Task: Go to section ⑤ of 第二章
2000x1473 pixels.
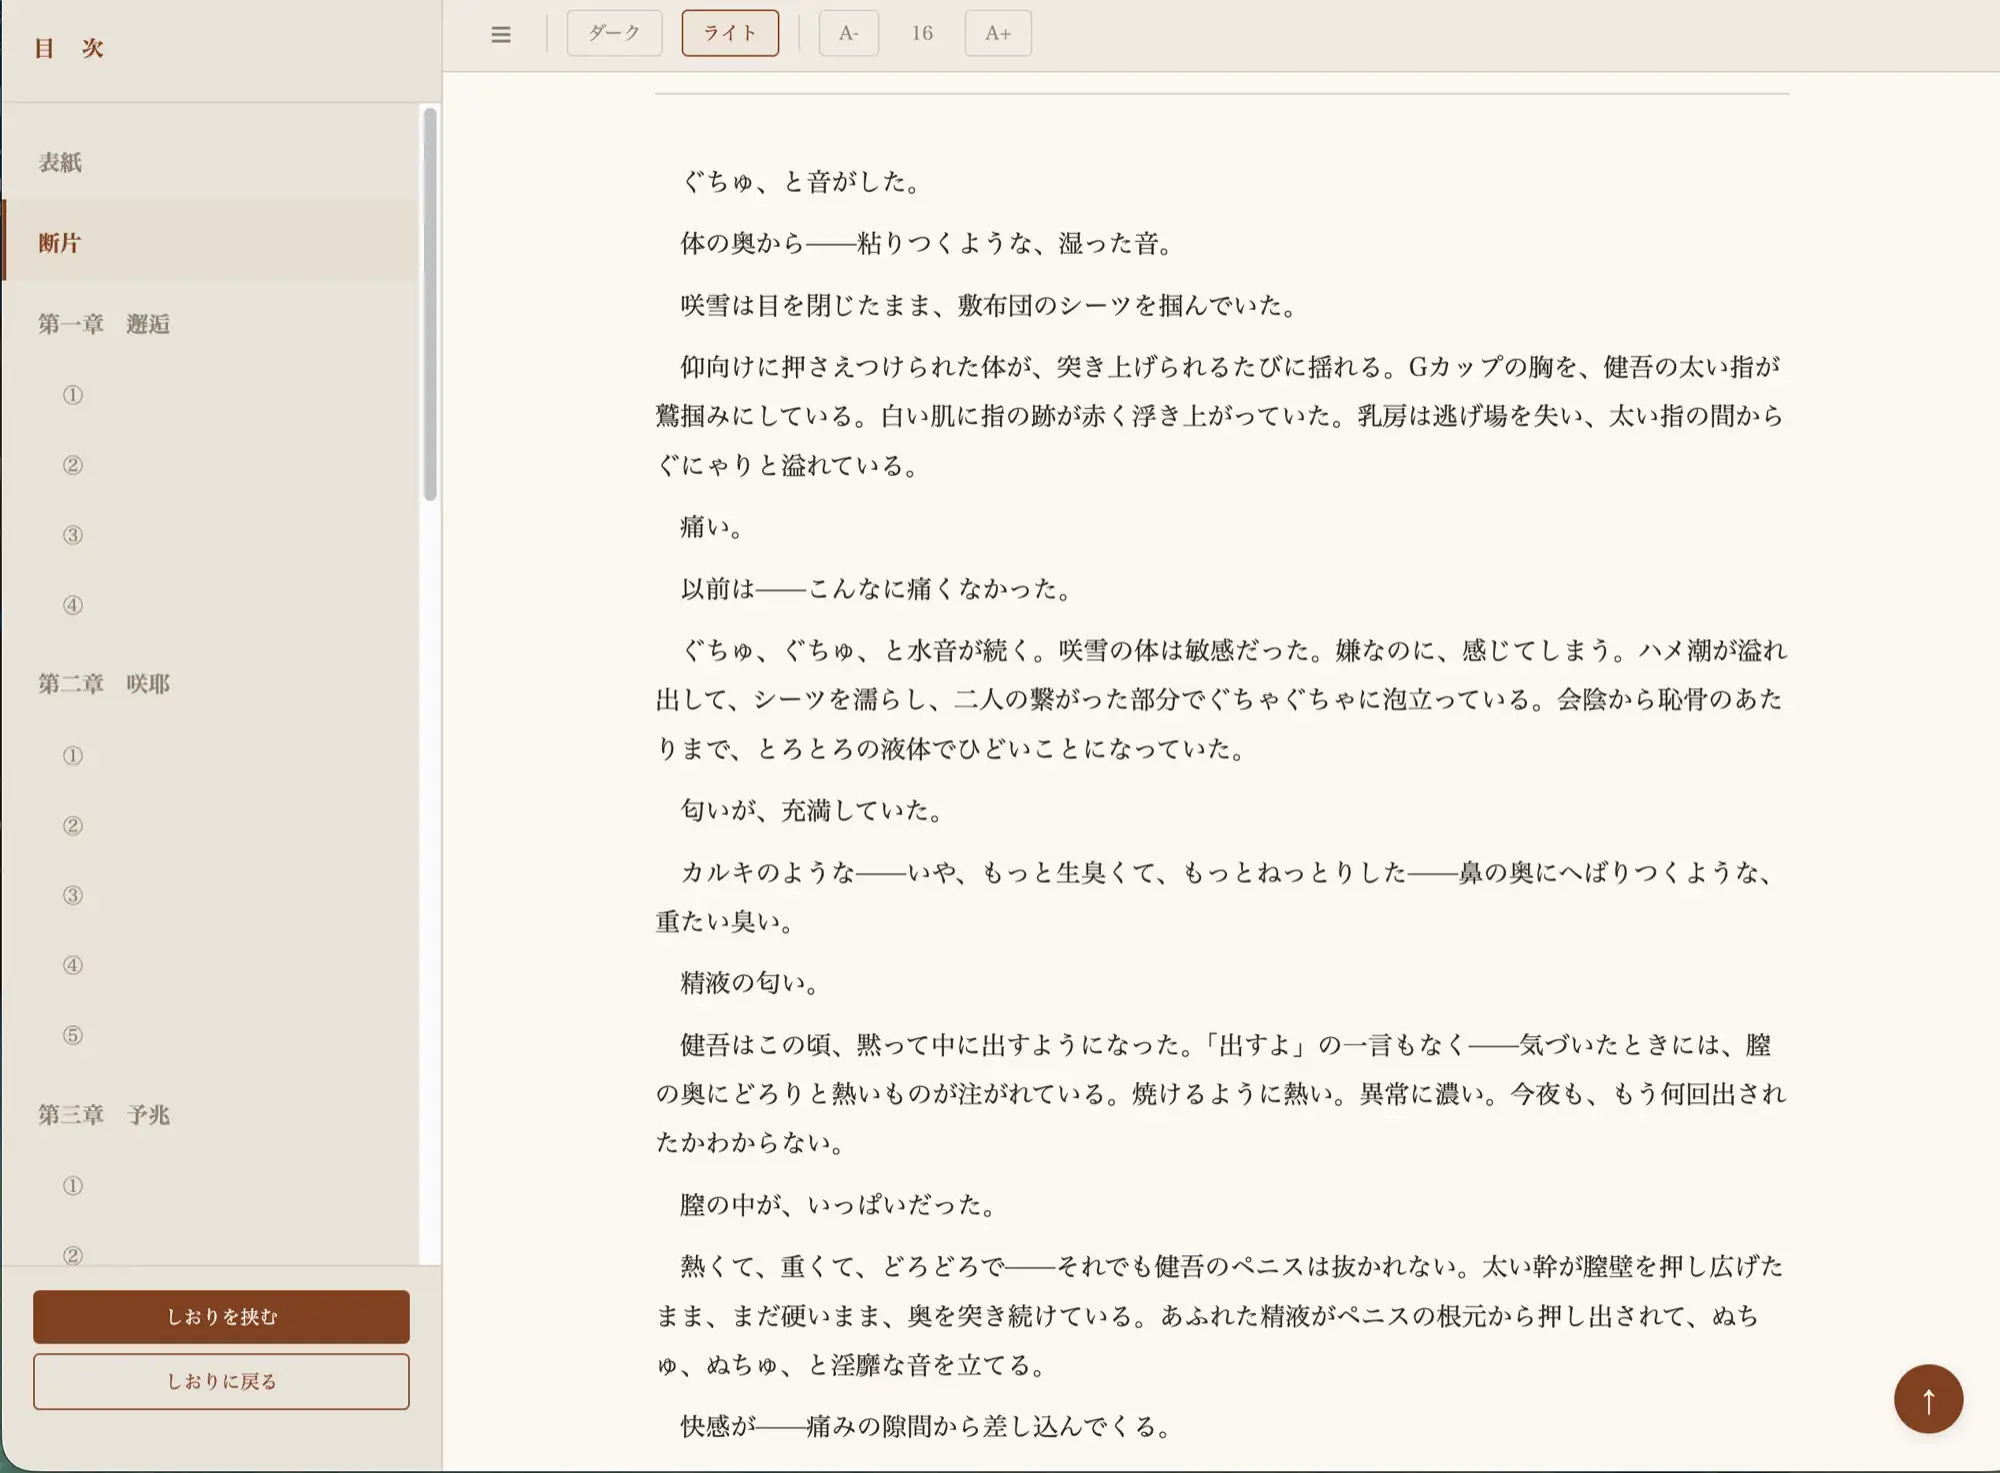Action: click(x=73, y=1035)
